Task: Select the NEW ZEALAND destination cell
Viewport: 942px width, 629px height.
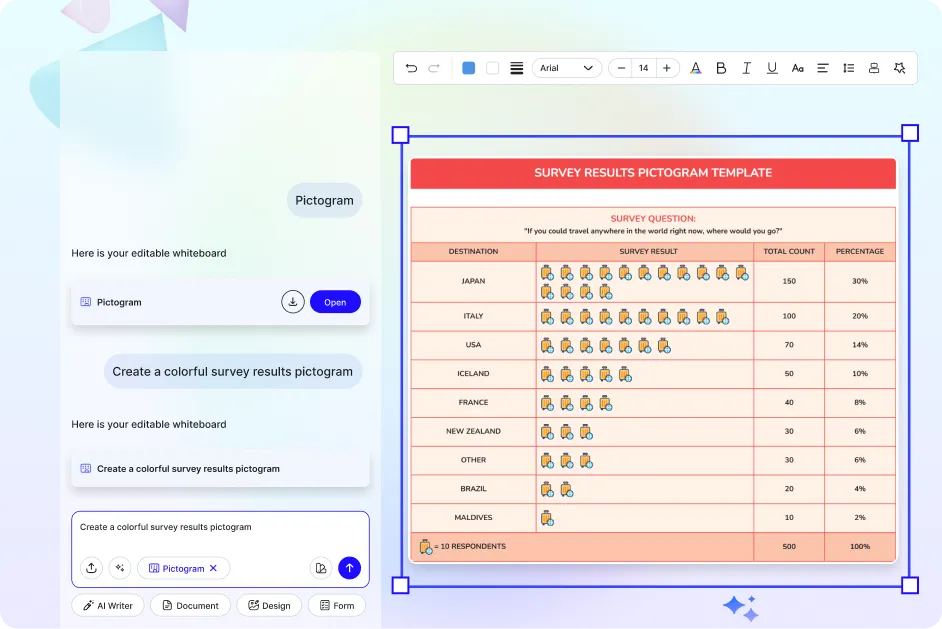Action: tap(473, 431)
